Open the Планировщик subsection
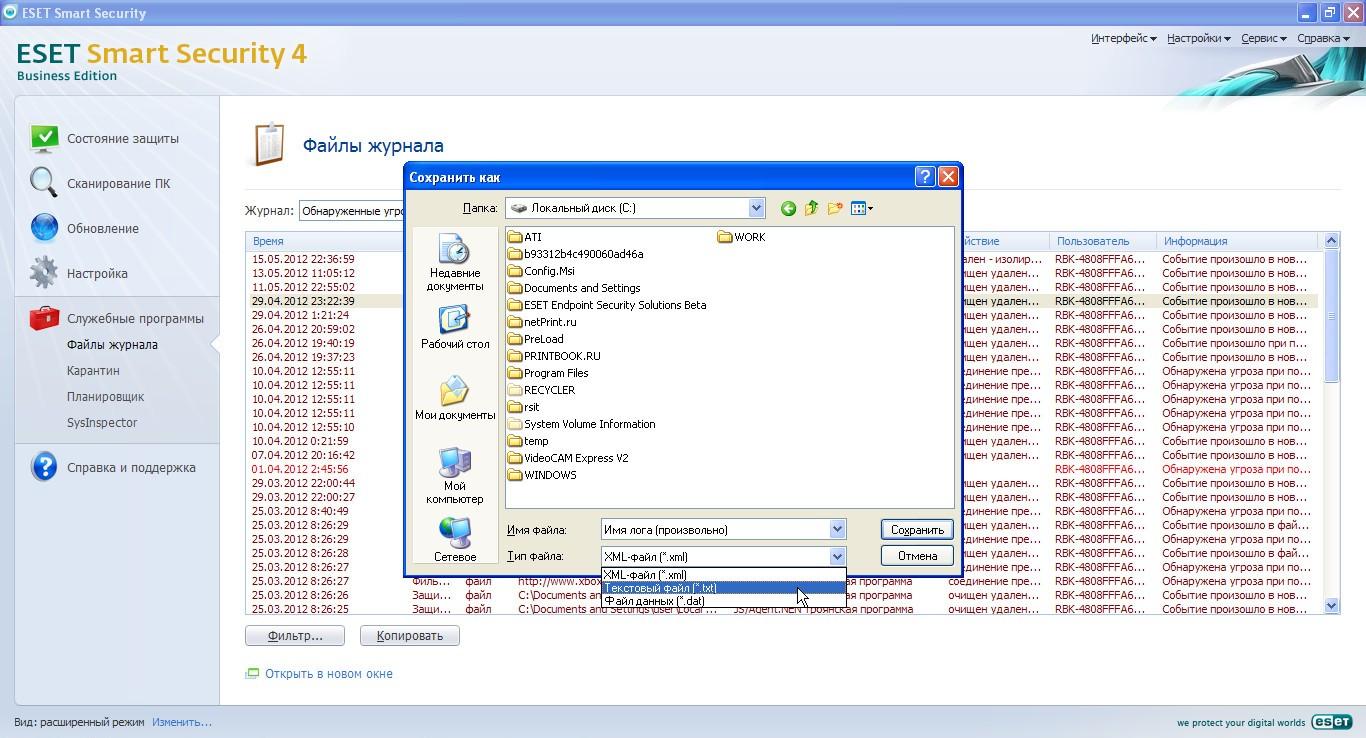 (105, 397)
